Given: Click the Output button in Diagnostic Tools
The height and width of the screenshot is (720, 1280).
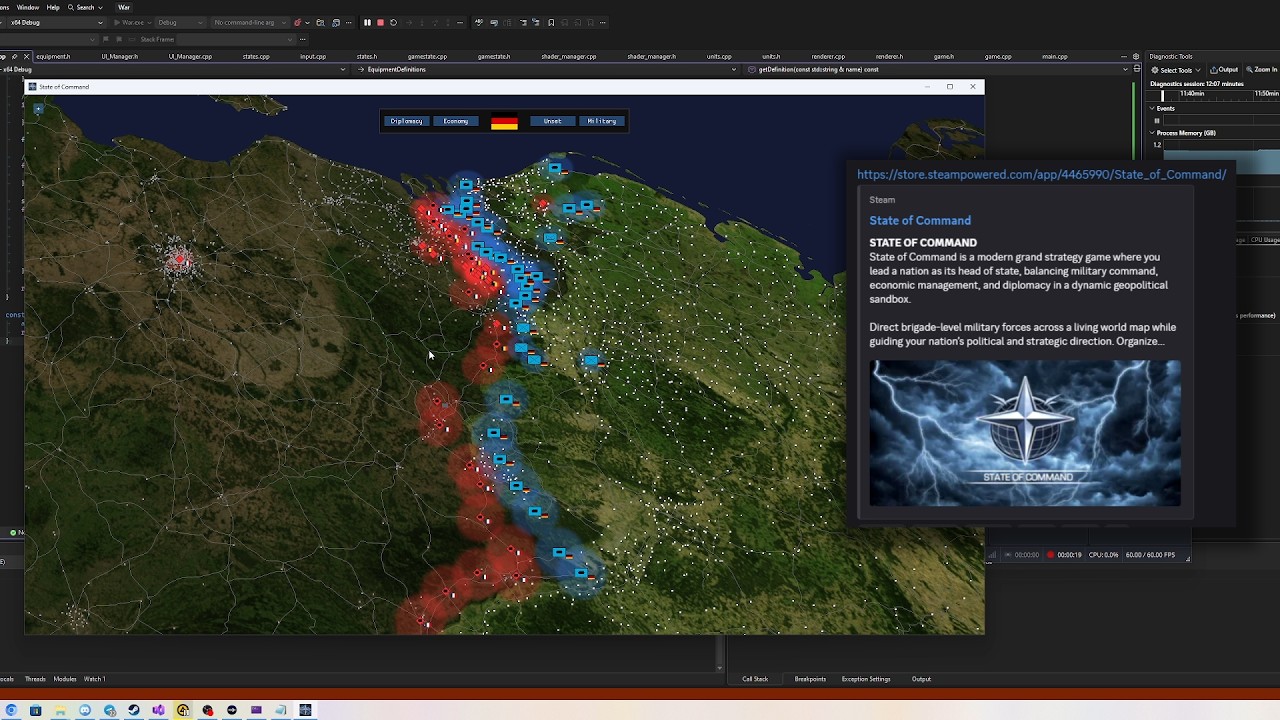Looking at the screenshot, I should [x=1224, y=70].
